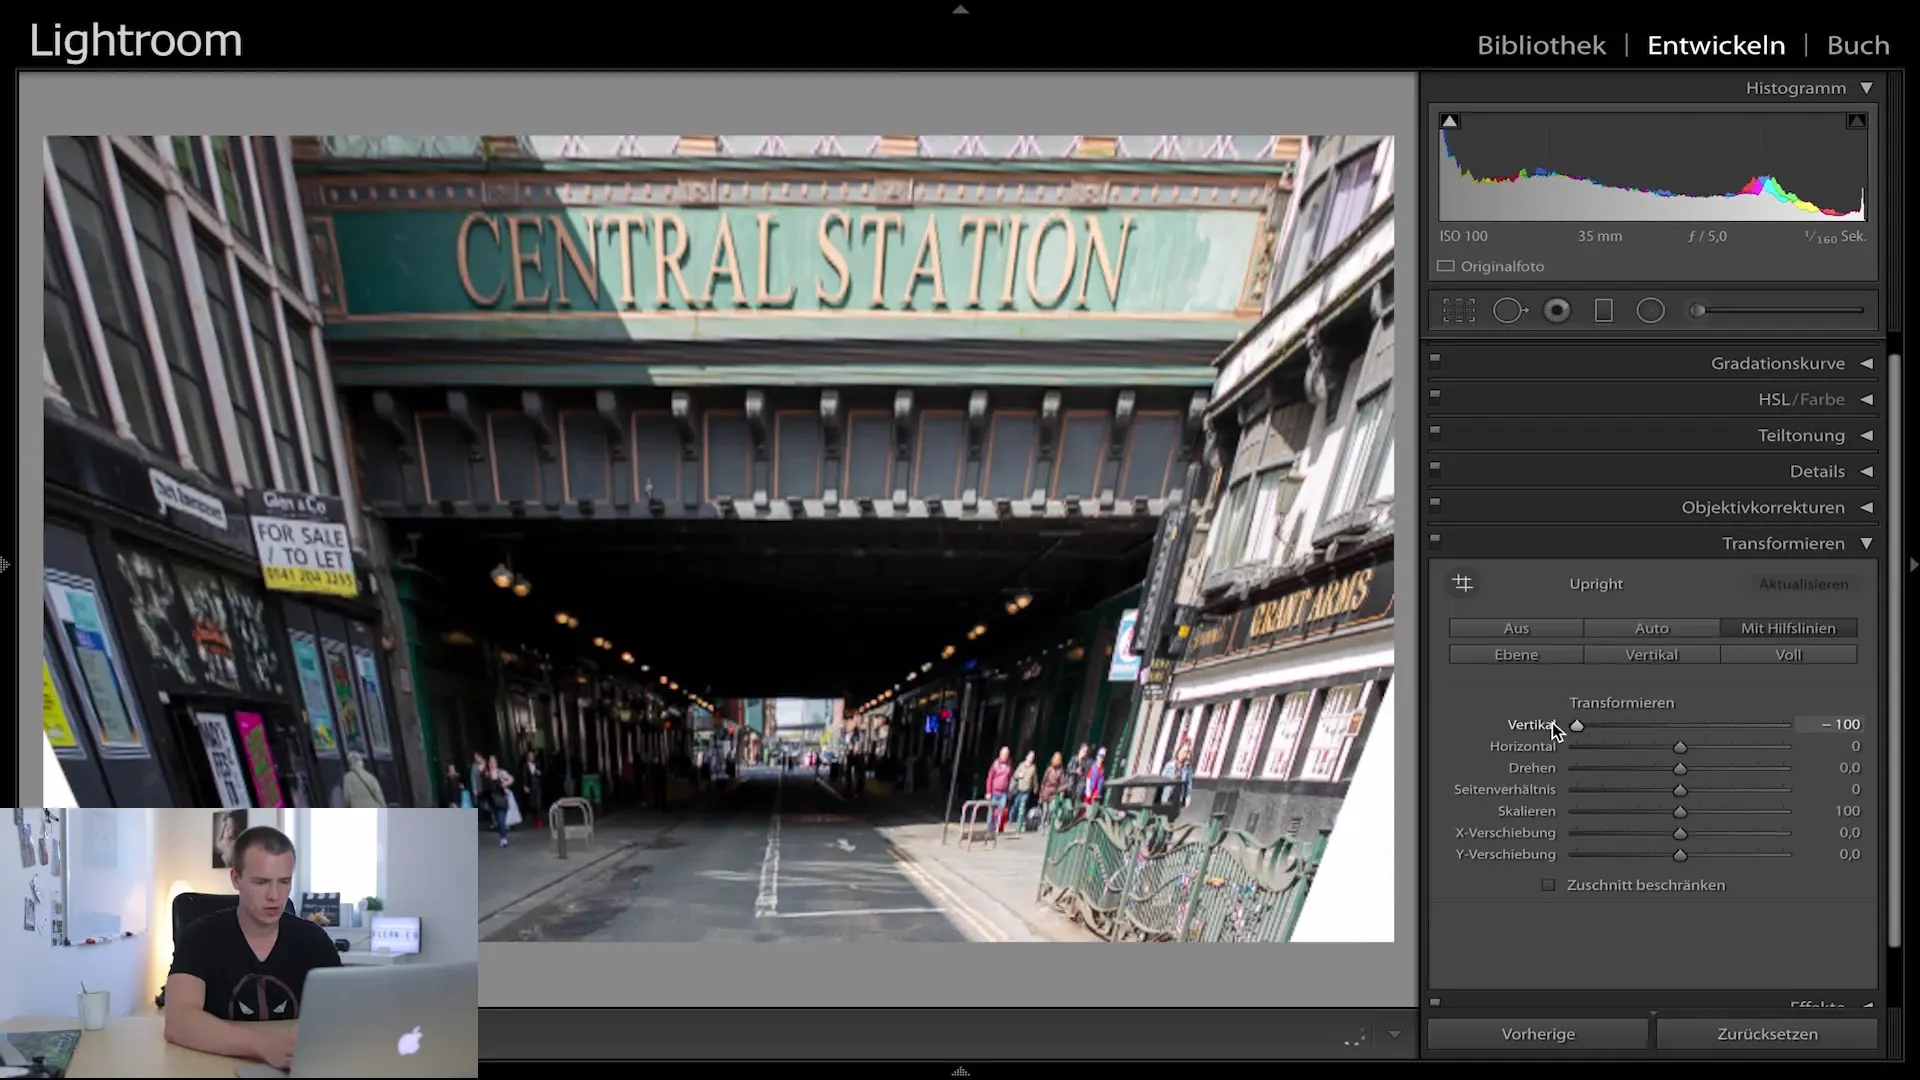Screen dimensions: 1920x1080
Task: Hide the right panel arrow
Action: 1914,565
